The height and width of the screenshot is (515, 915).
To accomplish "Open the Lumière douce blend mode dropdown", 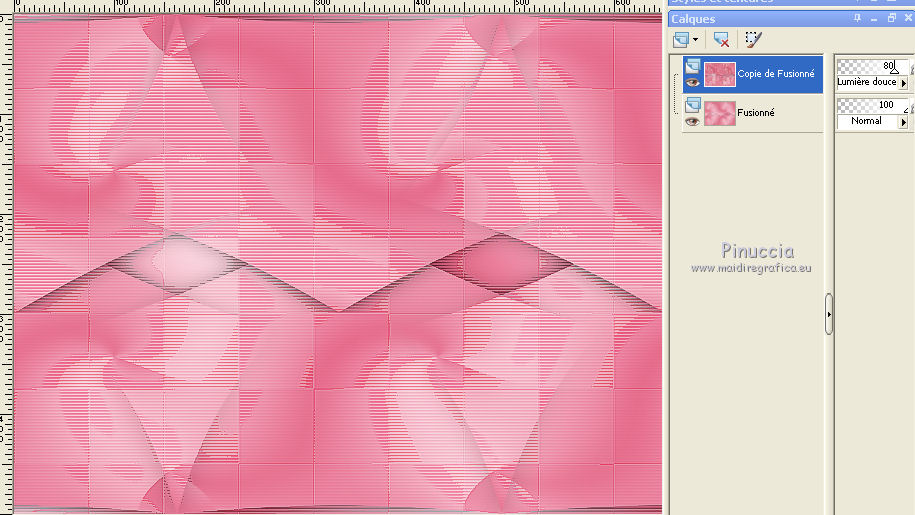I will coord(903,83).
